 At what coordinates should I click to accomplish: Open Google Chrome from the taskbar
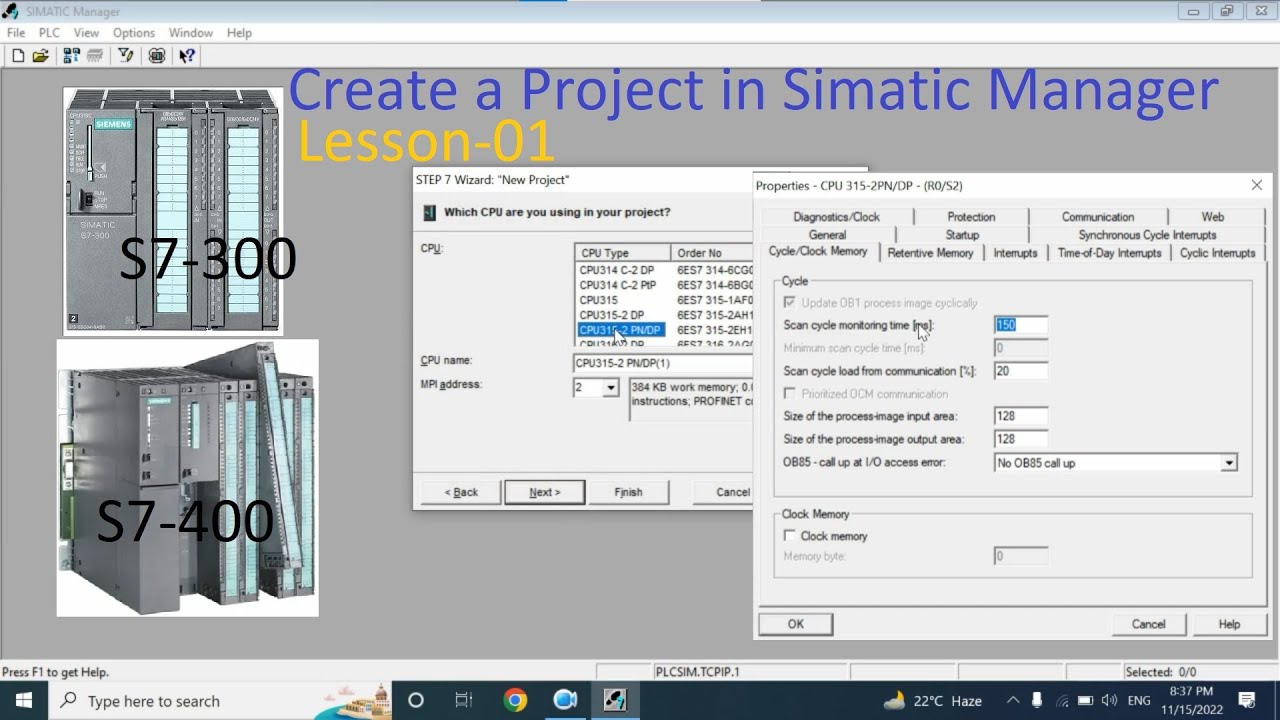(515, 700)
